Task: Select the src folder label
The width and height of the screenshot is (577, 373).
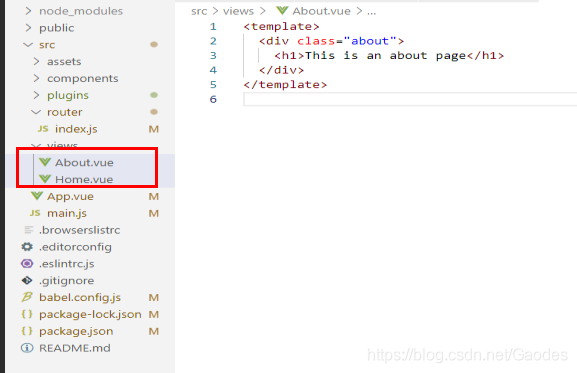Action: click(47, 45)
